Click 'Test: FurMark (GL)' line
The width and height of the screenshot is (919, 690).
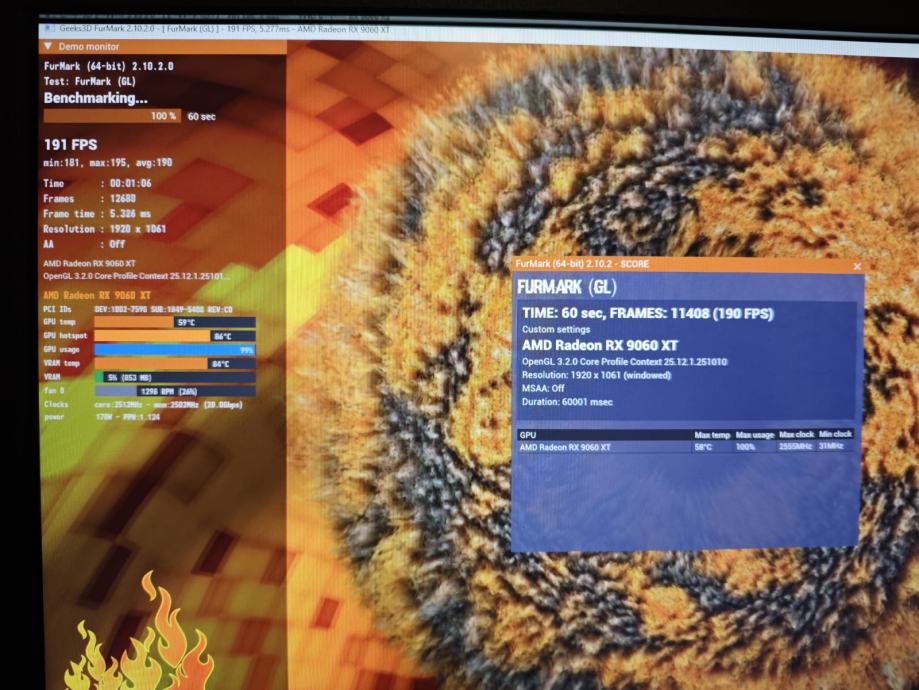click(x=90, y=81)
